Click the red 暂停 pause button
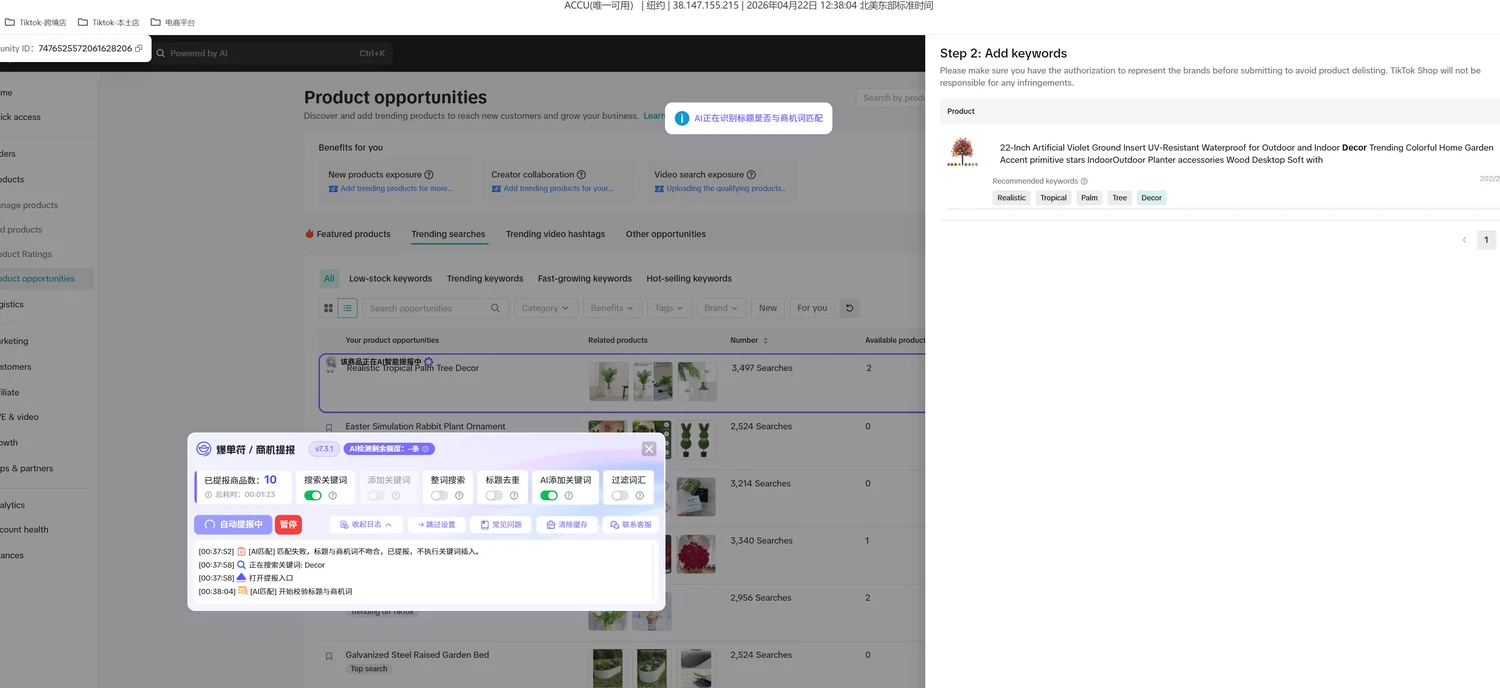 pyautogui.click(x=288, y=524)
